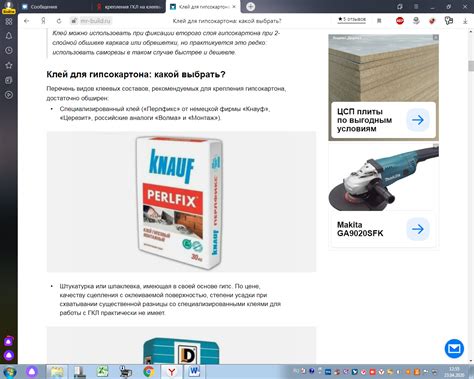
Task: Open the downloads arrow icon
Action: [465, 21]
